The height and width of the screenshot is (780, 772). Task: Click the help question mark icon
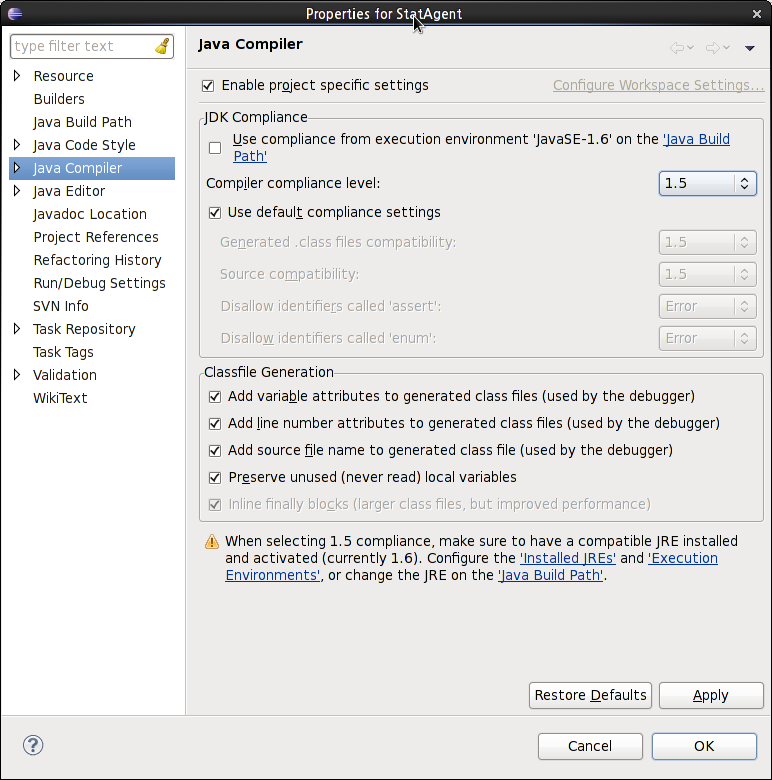pyautogui.click(x=33, y=745)
